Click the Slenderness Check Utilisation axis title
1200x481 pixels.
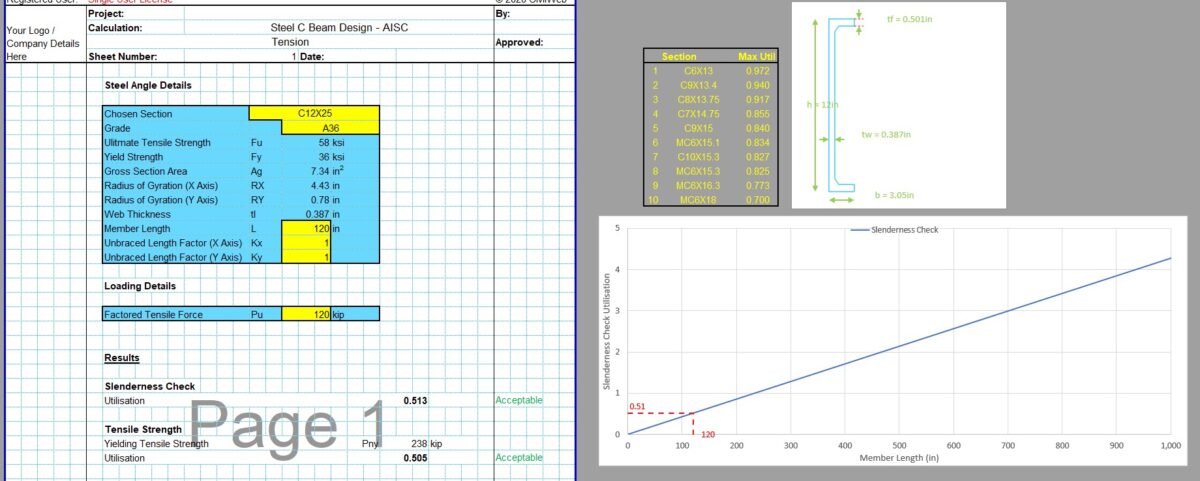tap(605, 331)
